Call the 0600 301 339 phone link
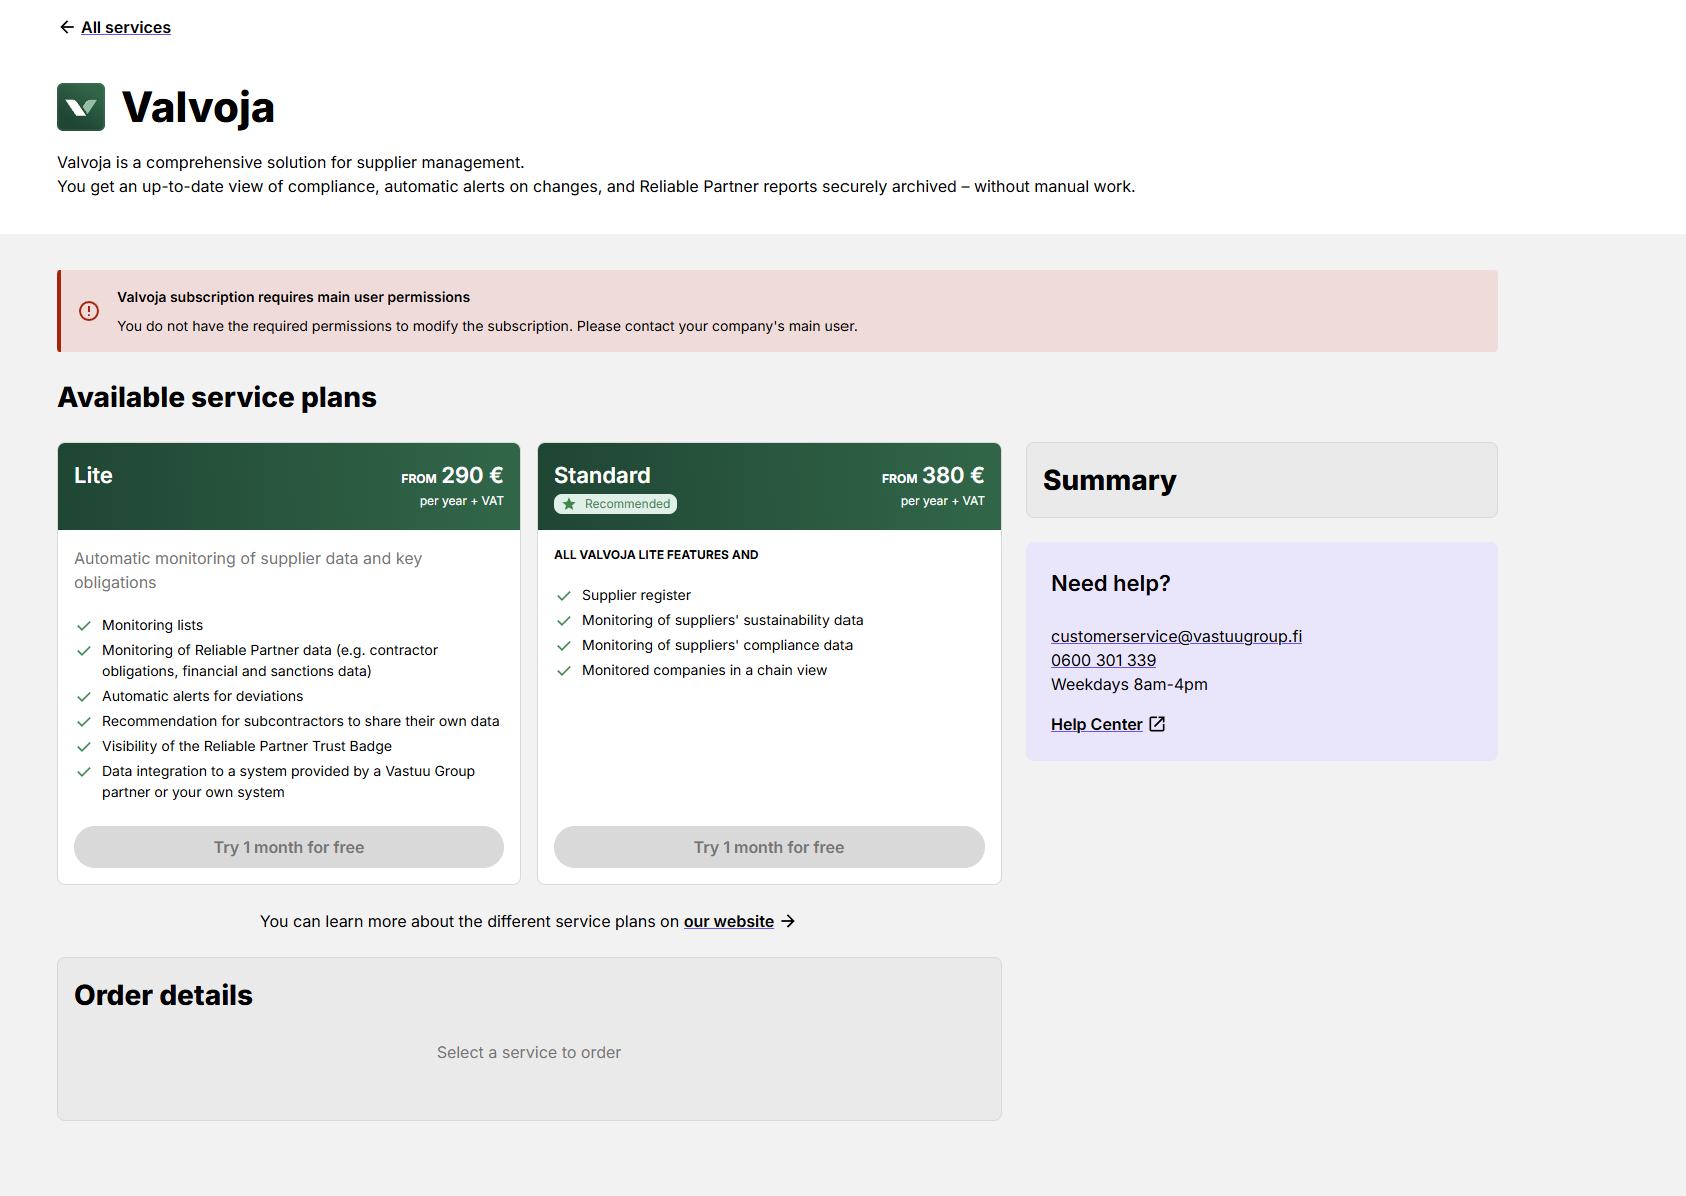Screen dimensions: 1686x1196 click(x=1103, y=660)
